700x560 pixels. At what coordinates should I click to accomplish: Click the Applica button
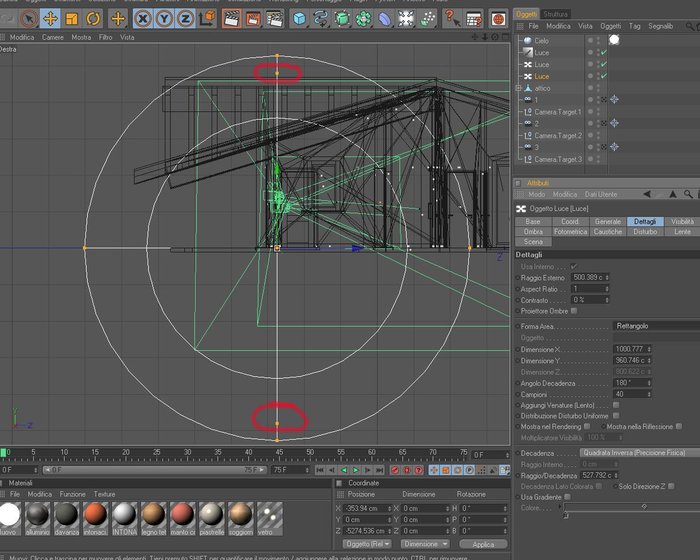click(x=483, y=544)
